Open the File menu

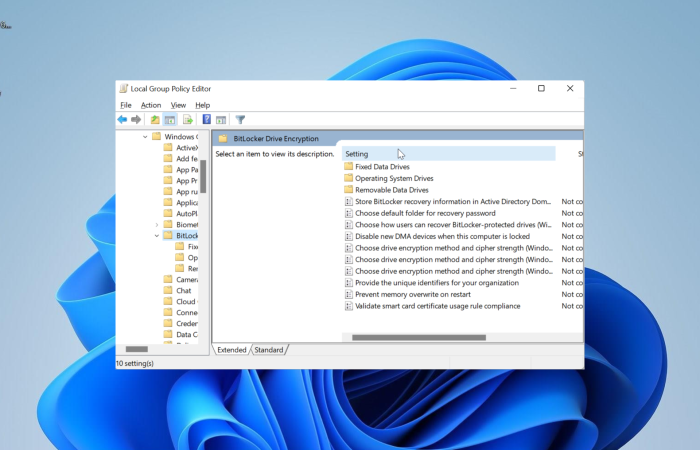[126, 105]
